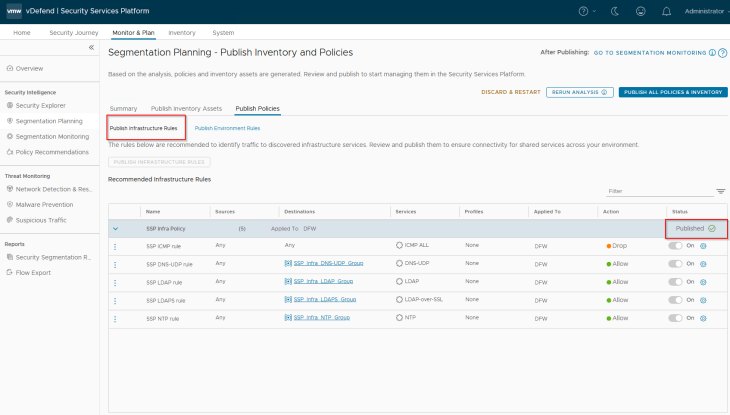Click help icon next to Go To Segmentation Monitoring
The image size is (730, 415).
point(711,52)
